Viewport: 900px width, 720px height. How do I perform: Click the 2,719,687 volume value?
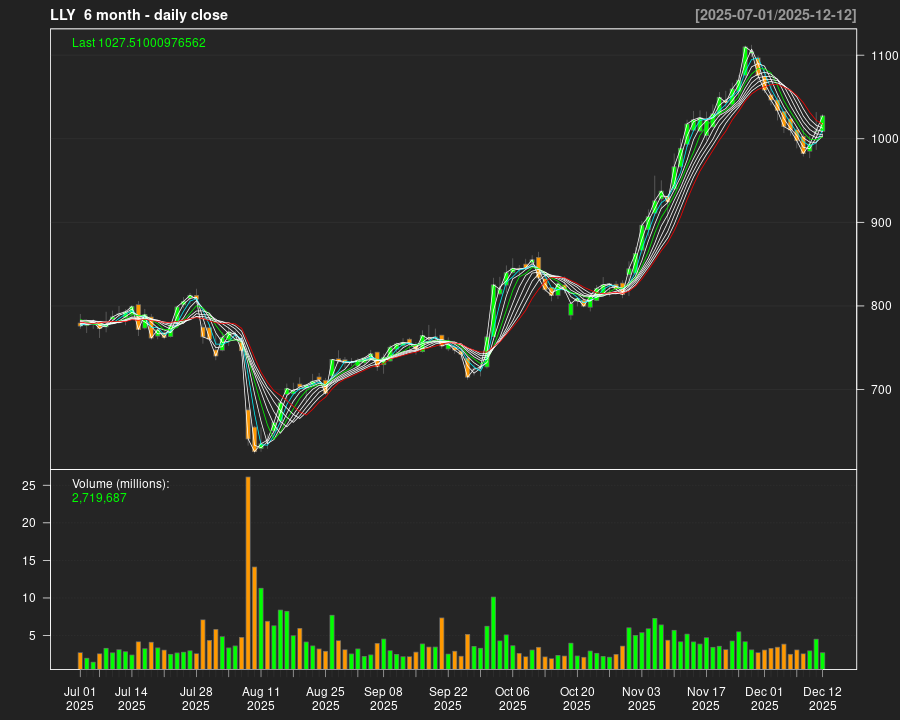coord(99,497)
